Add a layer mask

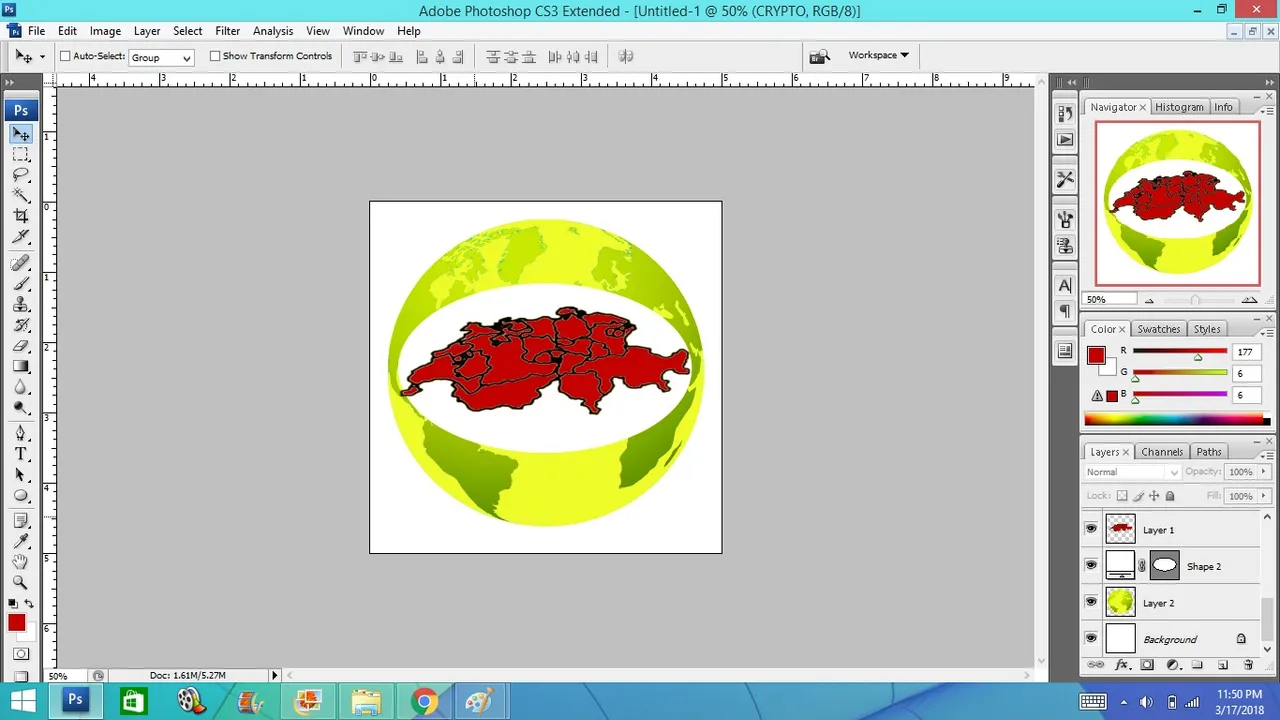(1147, 665)
